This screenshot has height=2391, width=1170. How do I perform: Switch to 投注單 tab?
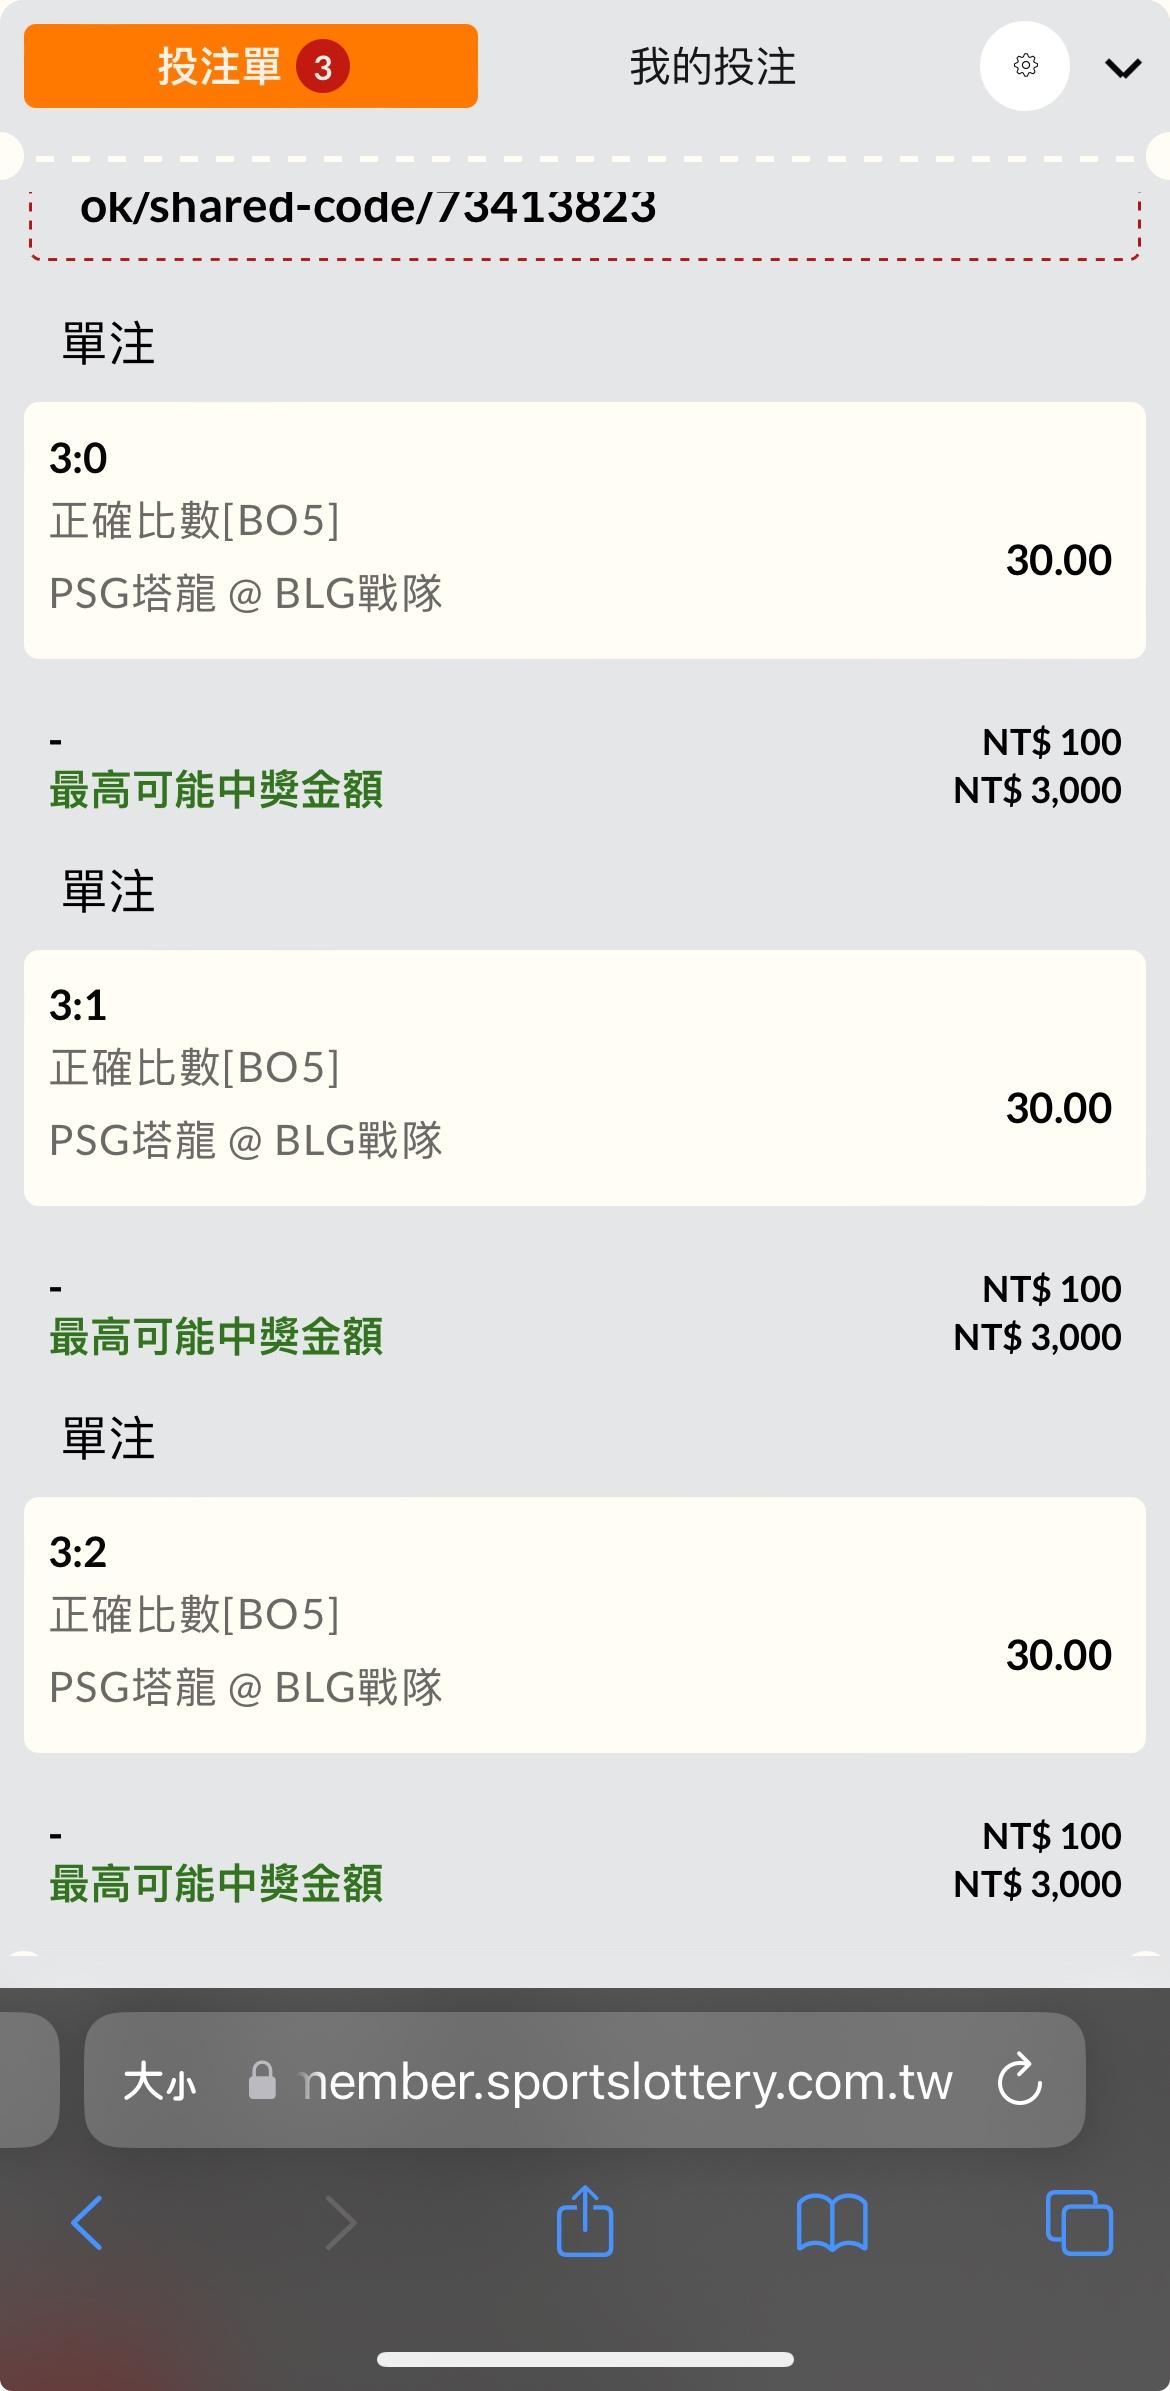point(251,67)
